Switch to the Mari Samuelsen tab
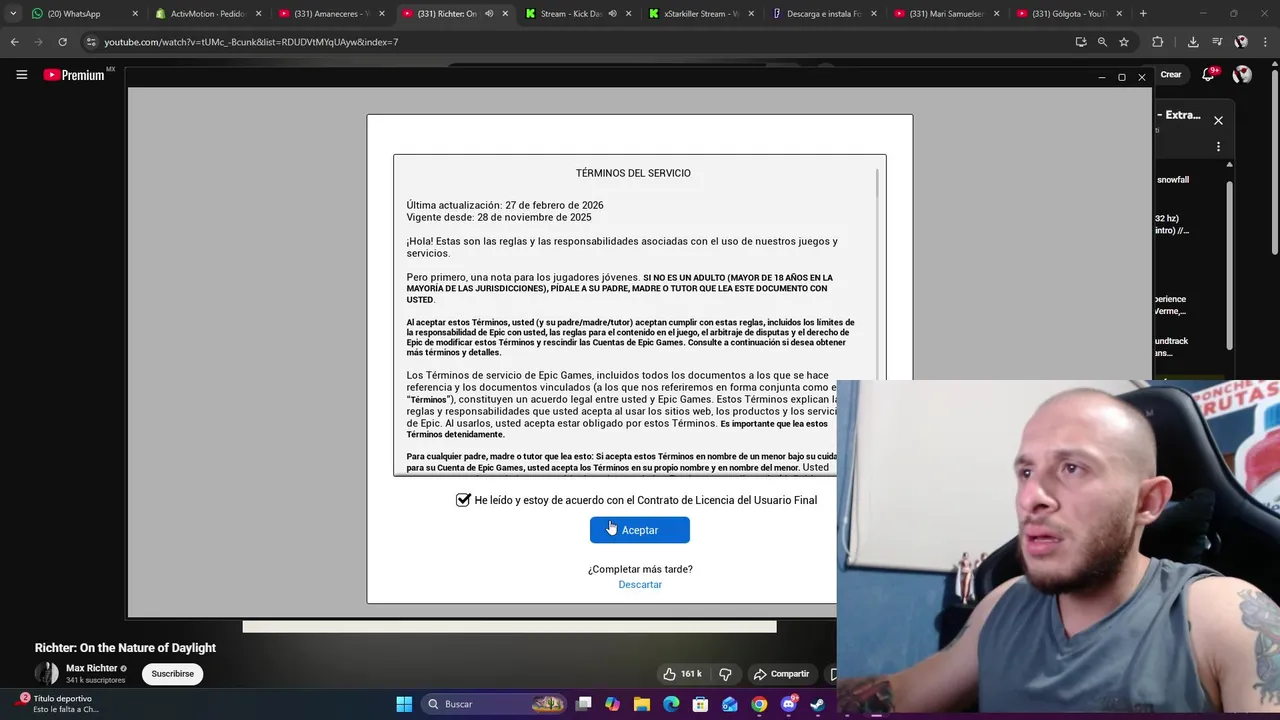This screenshot has height=720, width=1280. point(946,14)
